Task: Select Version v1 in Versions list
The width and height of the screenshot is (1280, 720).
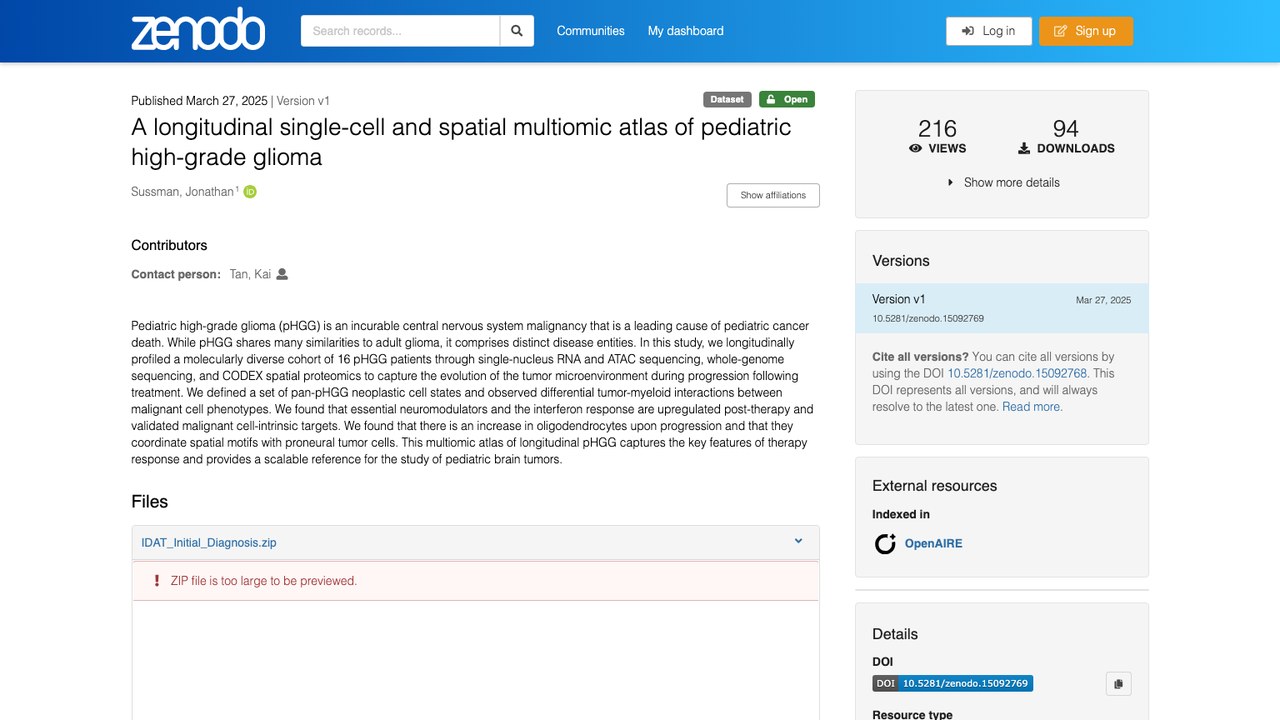Action: pos(1002,308)
